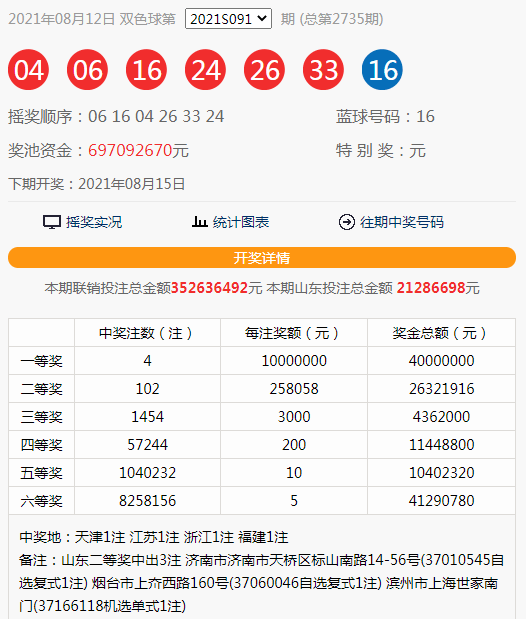This screenshot has height=619, width=526.
Task: Click the prize pool amount 697092670
Action: tap(130, 150)
